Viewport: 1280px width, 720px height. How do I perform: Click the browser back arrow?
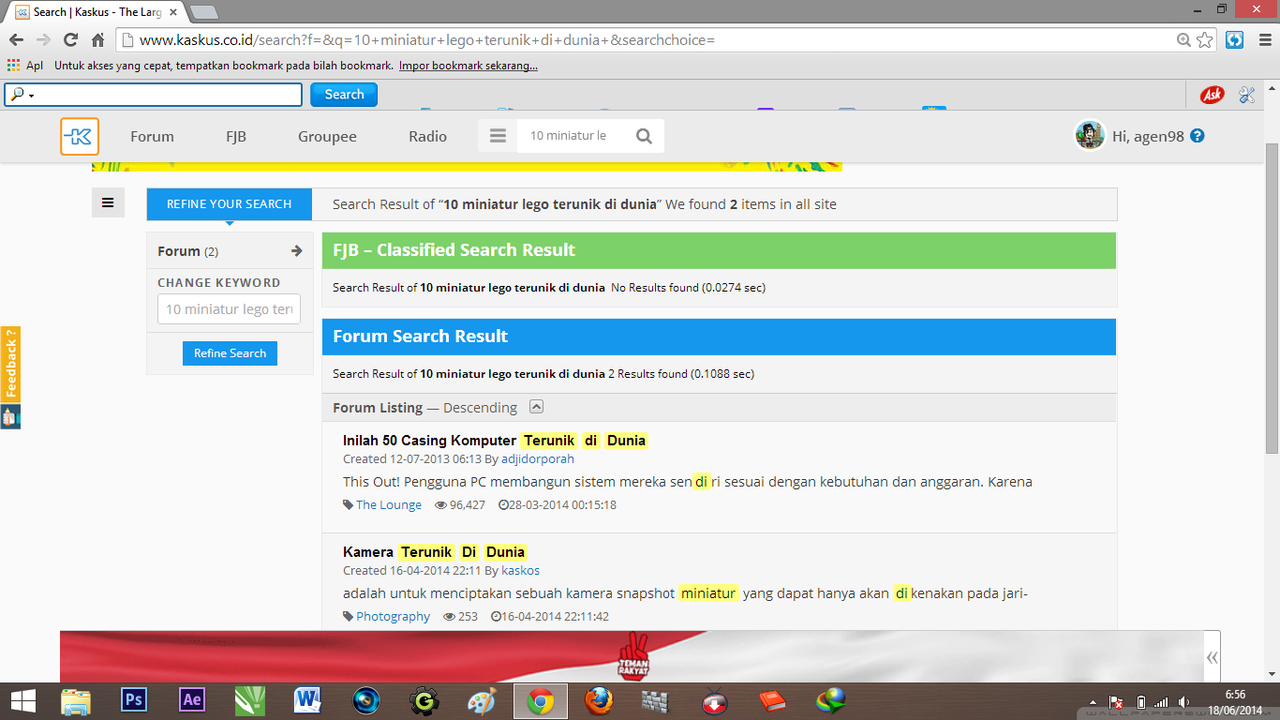(16, 40)
